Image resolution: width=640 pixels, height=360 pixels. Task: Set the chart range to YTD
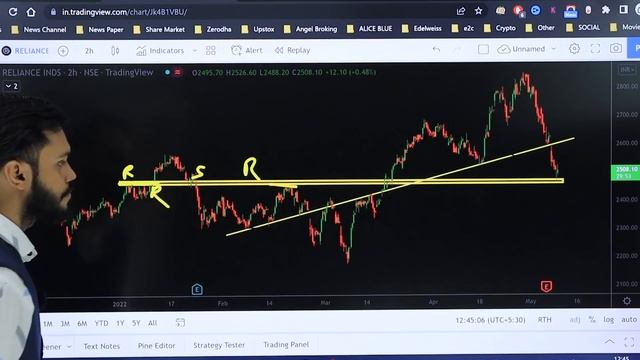coord(101,323)
